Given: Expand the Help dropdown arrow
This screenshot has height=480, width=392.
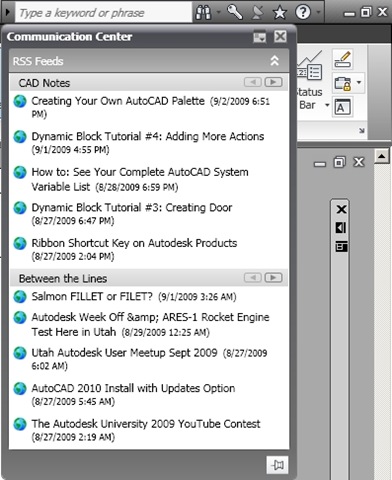Looking at the screenshot, I should click(x=319, y=13).
